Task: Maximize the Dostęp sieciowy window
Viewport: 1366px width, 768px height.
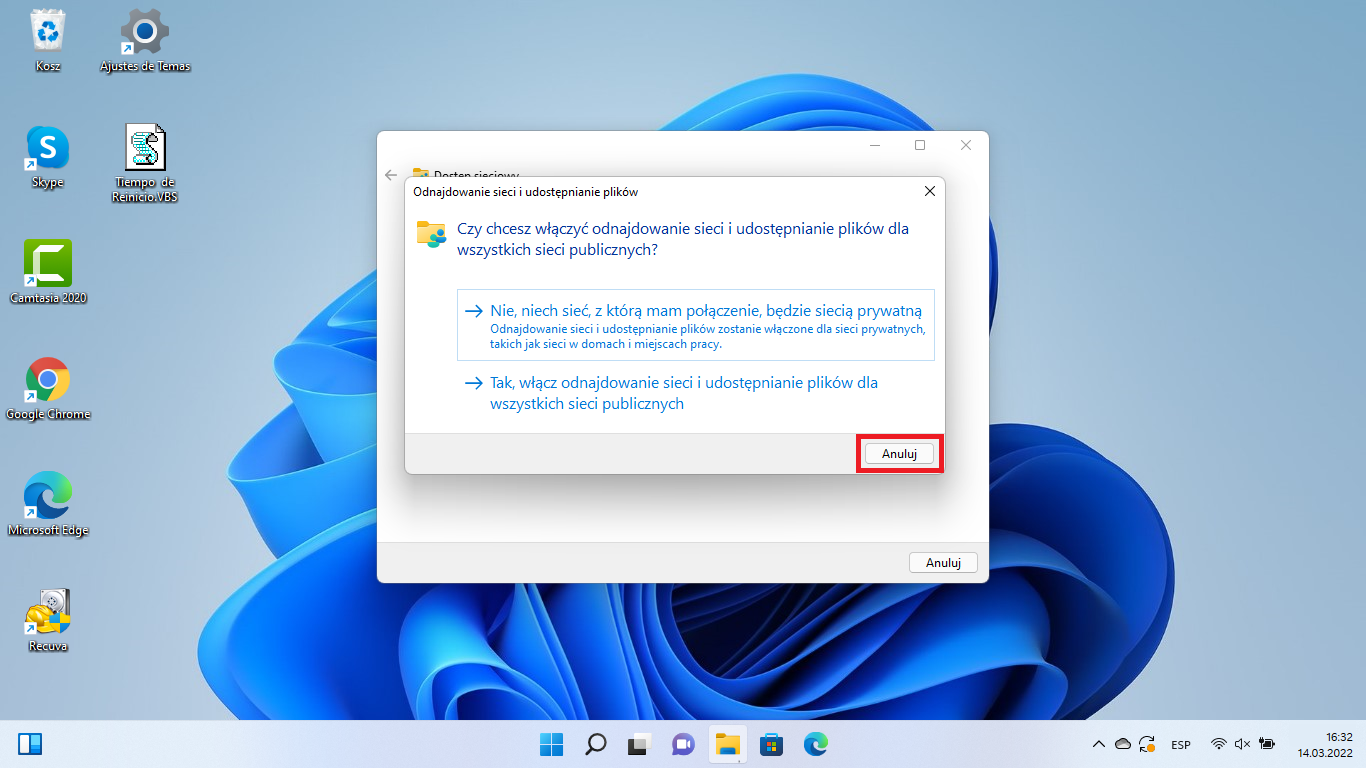Action: click(x=920, y=145)
